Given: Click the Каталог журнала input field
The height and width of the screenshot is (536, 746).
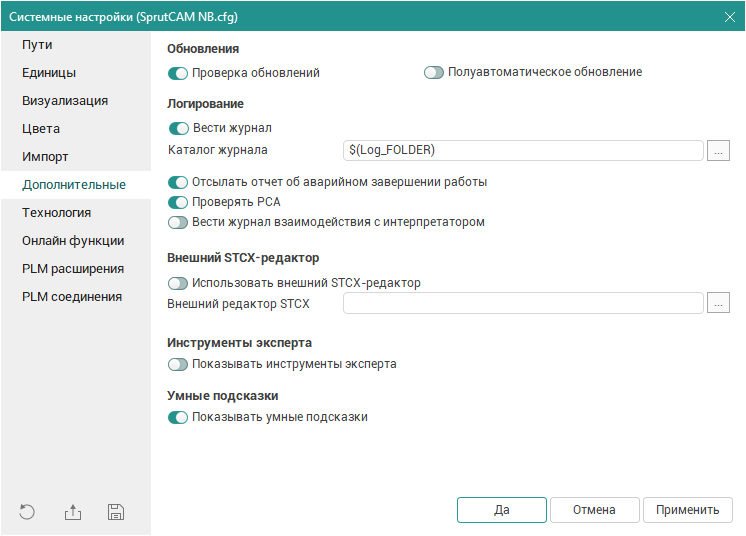Looking at the screenshot, I should pos(523,150).
